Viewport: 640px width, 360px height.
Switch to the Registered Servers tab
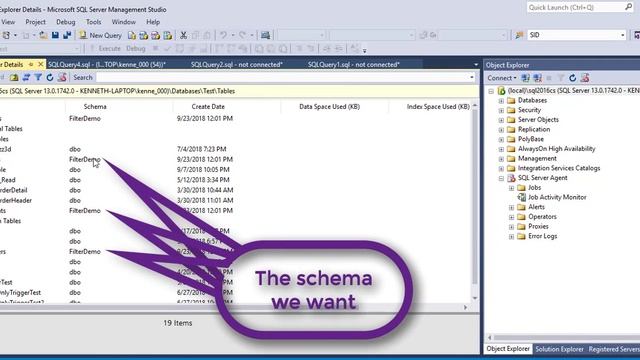(x=614, y=349)
